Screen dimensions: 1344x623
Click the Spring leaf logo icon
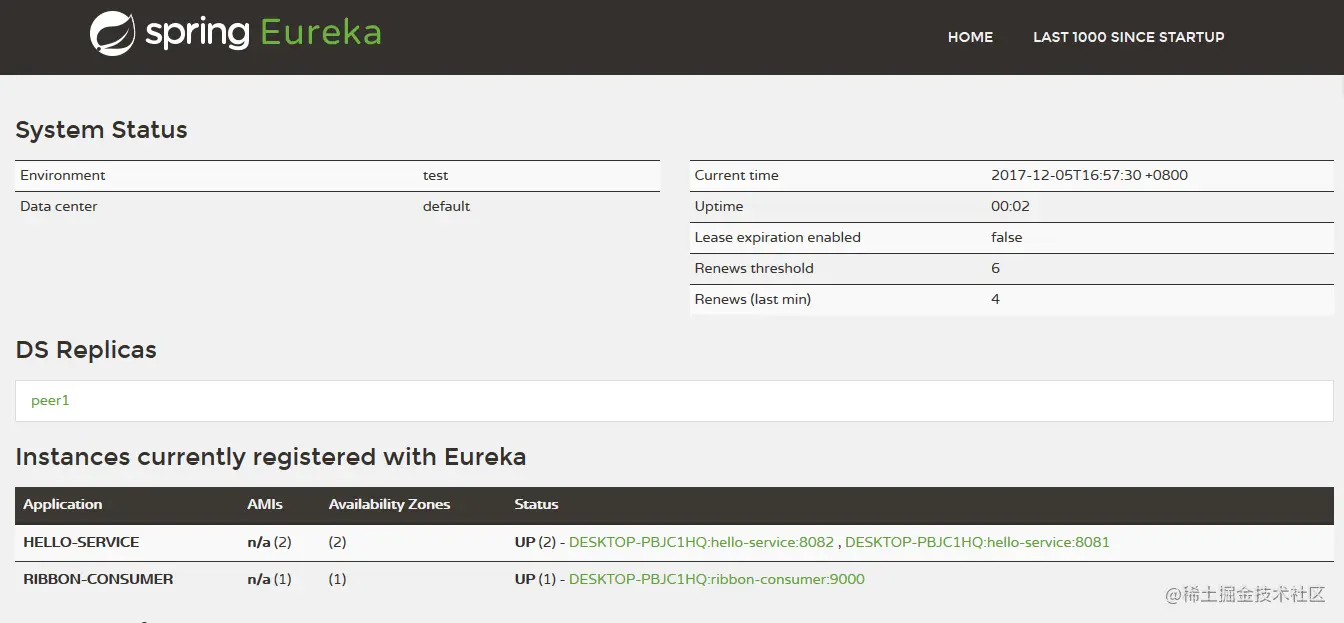pyautogui.click(x=112, y=33)
